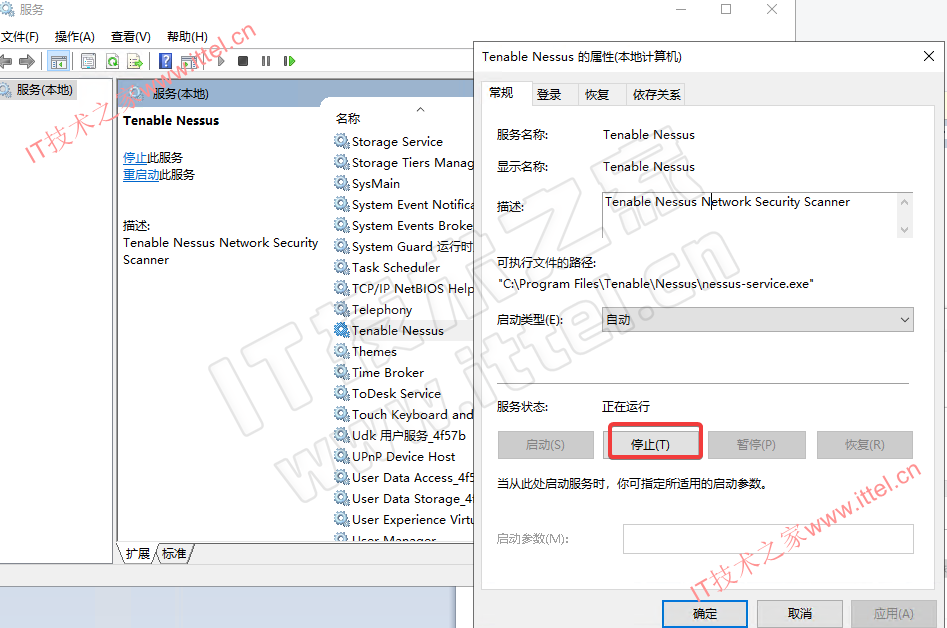Close the Tenable Nessus properties dialog
Viewport: 947px width, 628px height.
pos(929,56)
